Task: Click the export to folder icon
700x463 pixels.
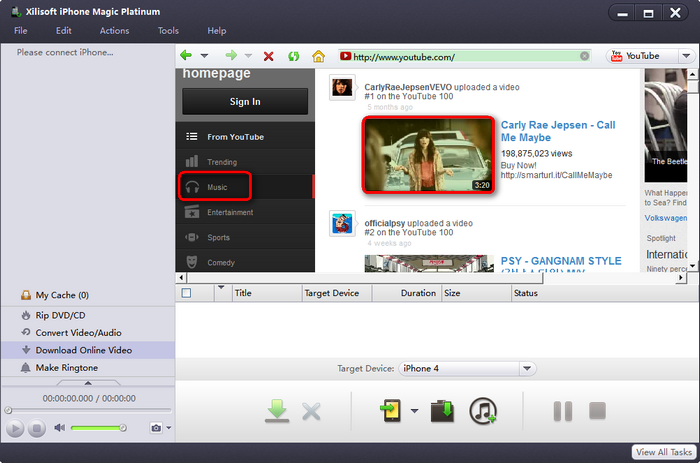Action: (x=441, y=410)
